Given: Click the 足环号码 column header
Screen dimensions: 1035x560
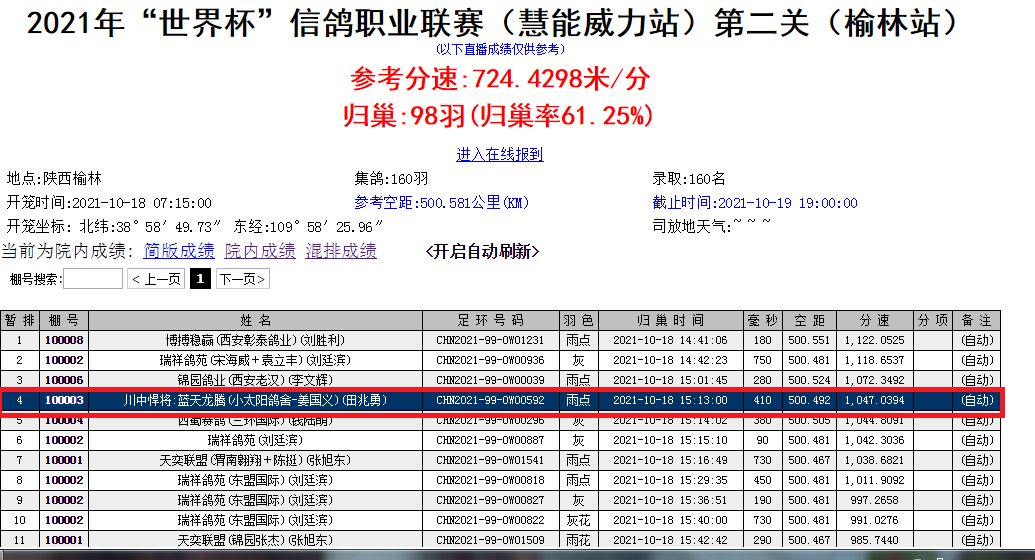Looking at the screenshot, I should point(490,320).
